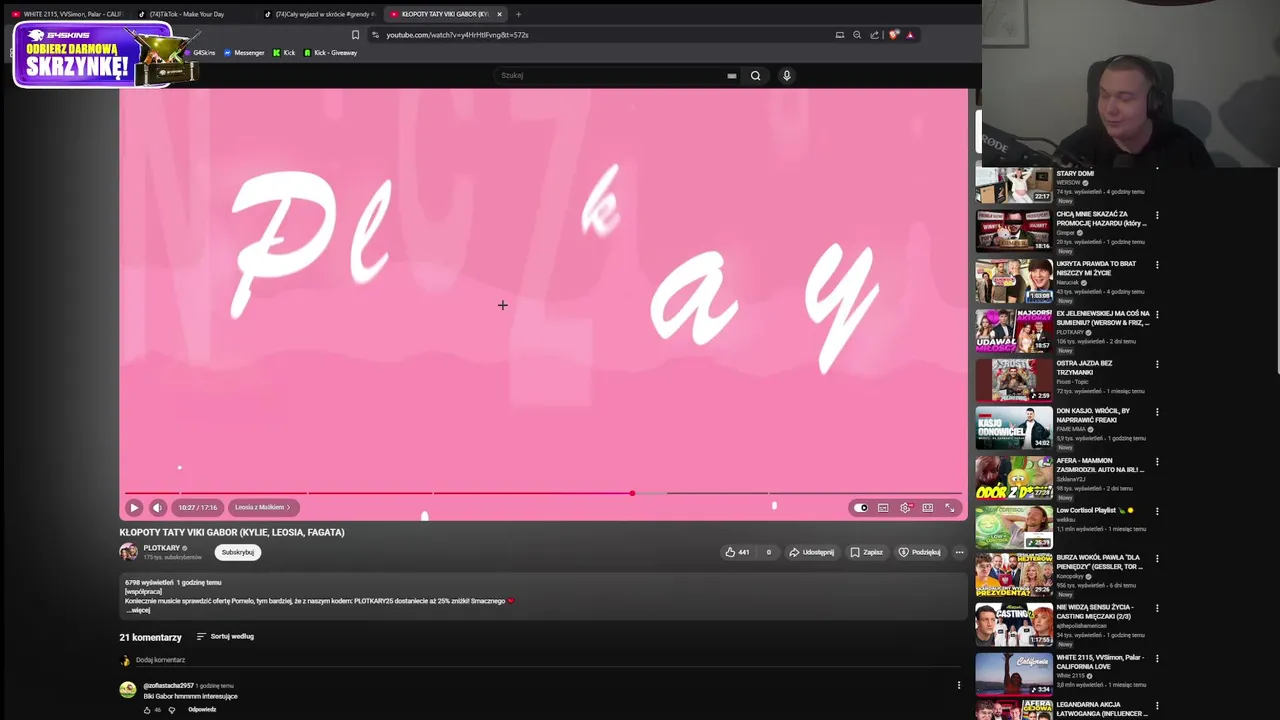The image size is (1280, 720).
Task: Like the comment from @zofiastacha2957
Action: (x=147, y=710)
